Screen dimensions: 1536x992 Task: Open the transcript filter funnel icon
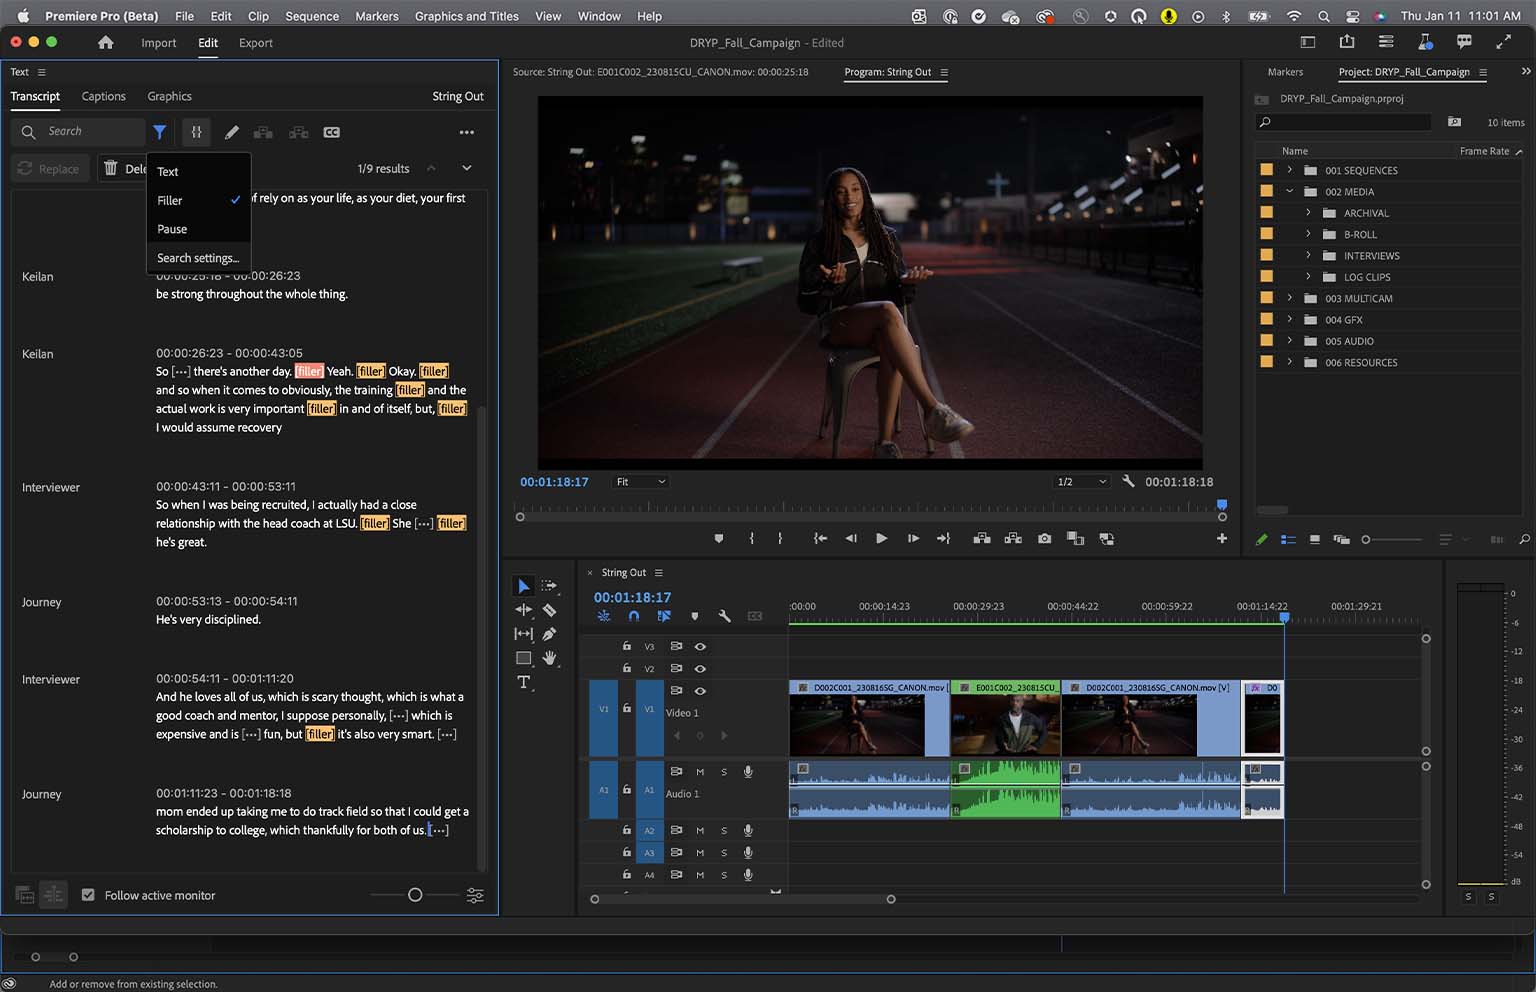pos(160,131)
